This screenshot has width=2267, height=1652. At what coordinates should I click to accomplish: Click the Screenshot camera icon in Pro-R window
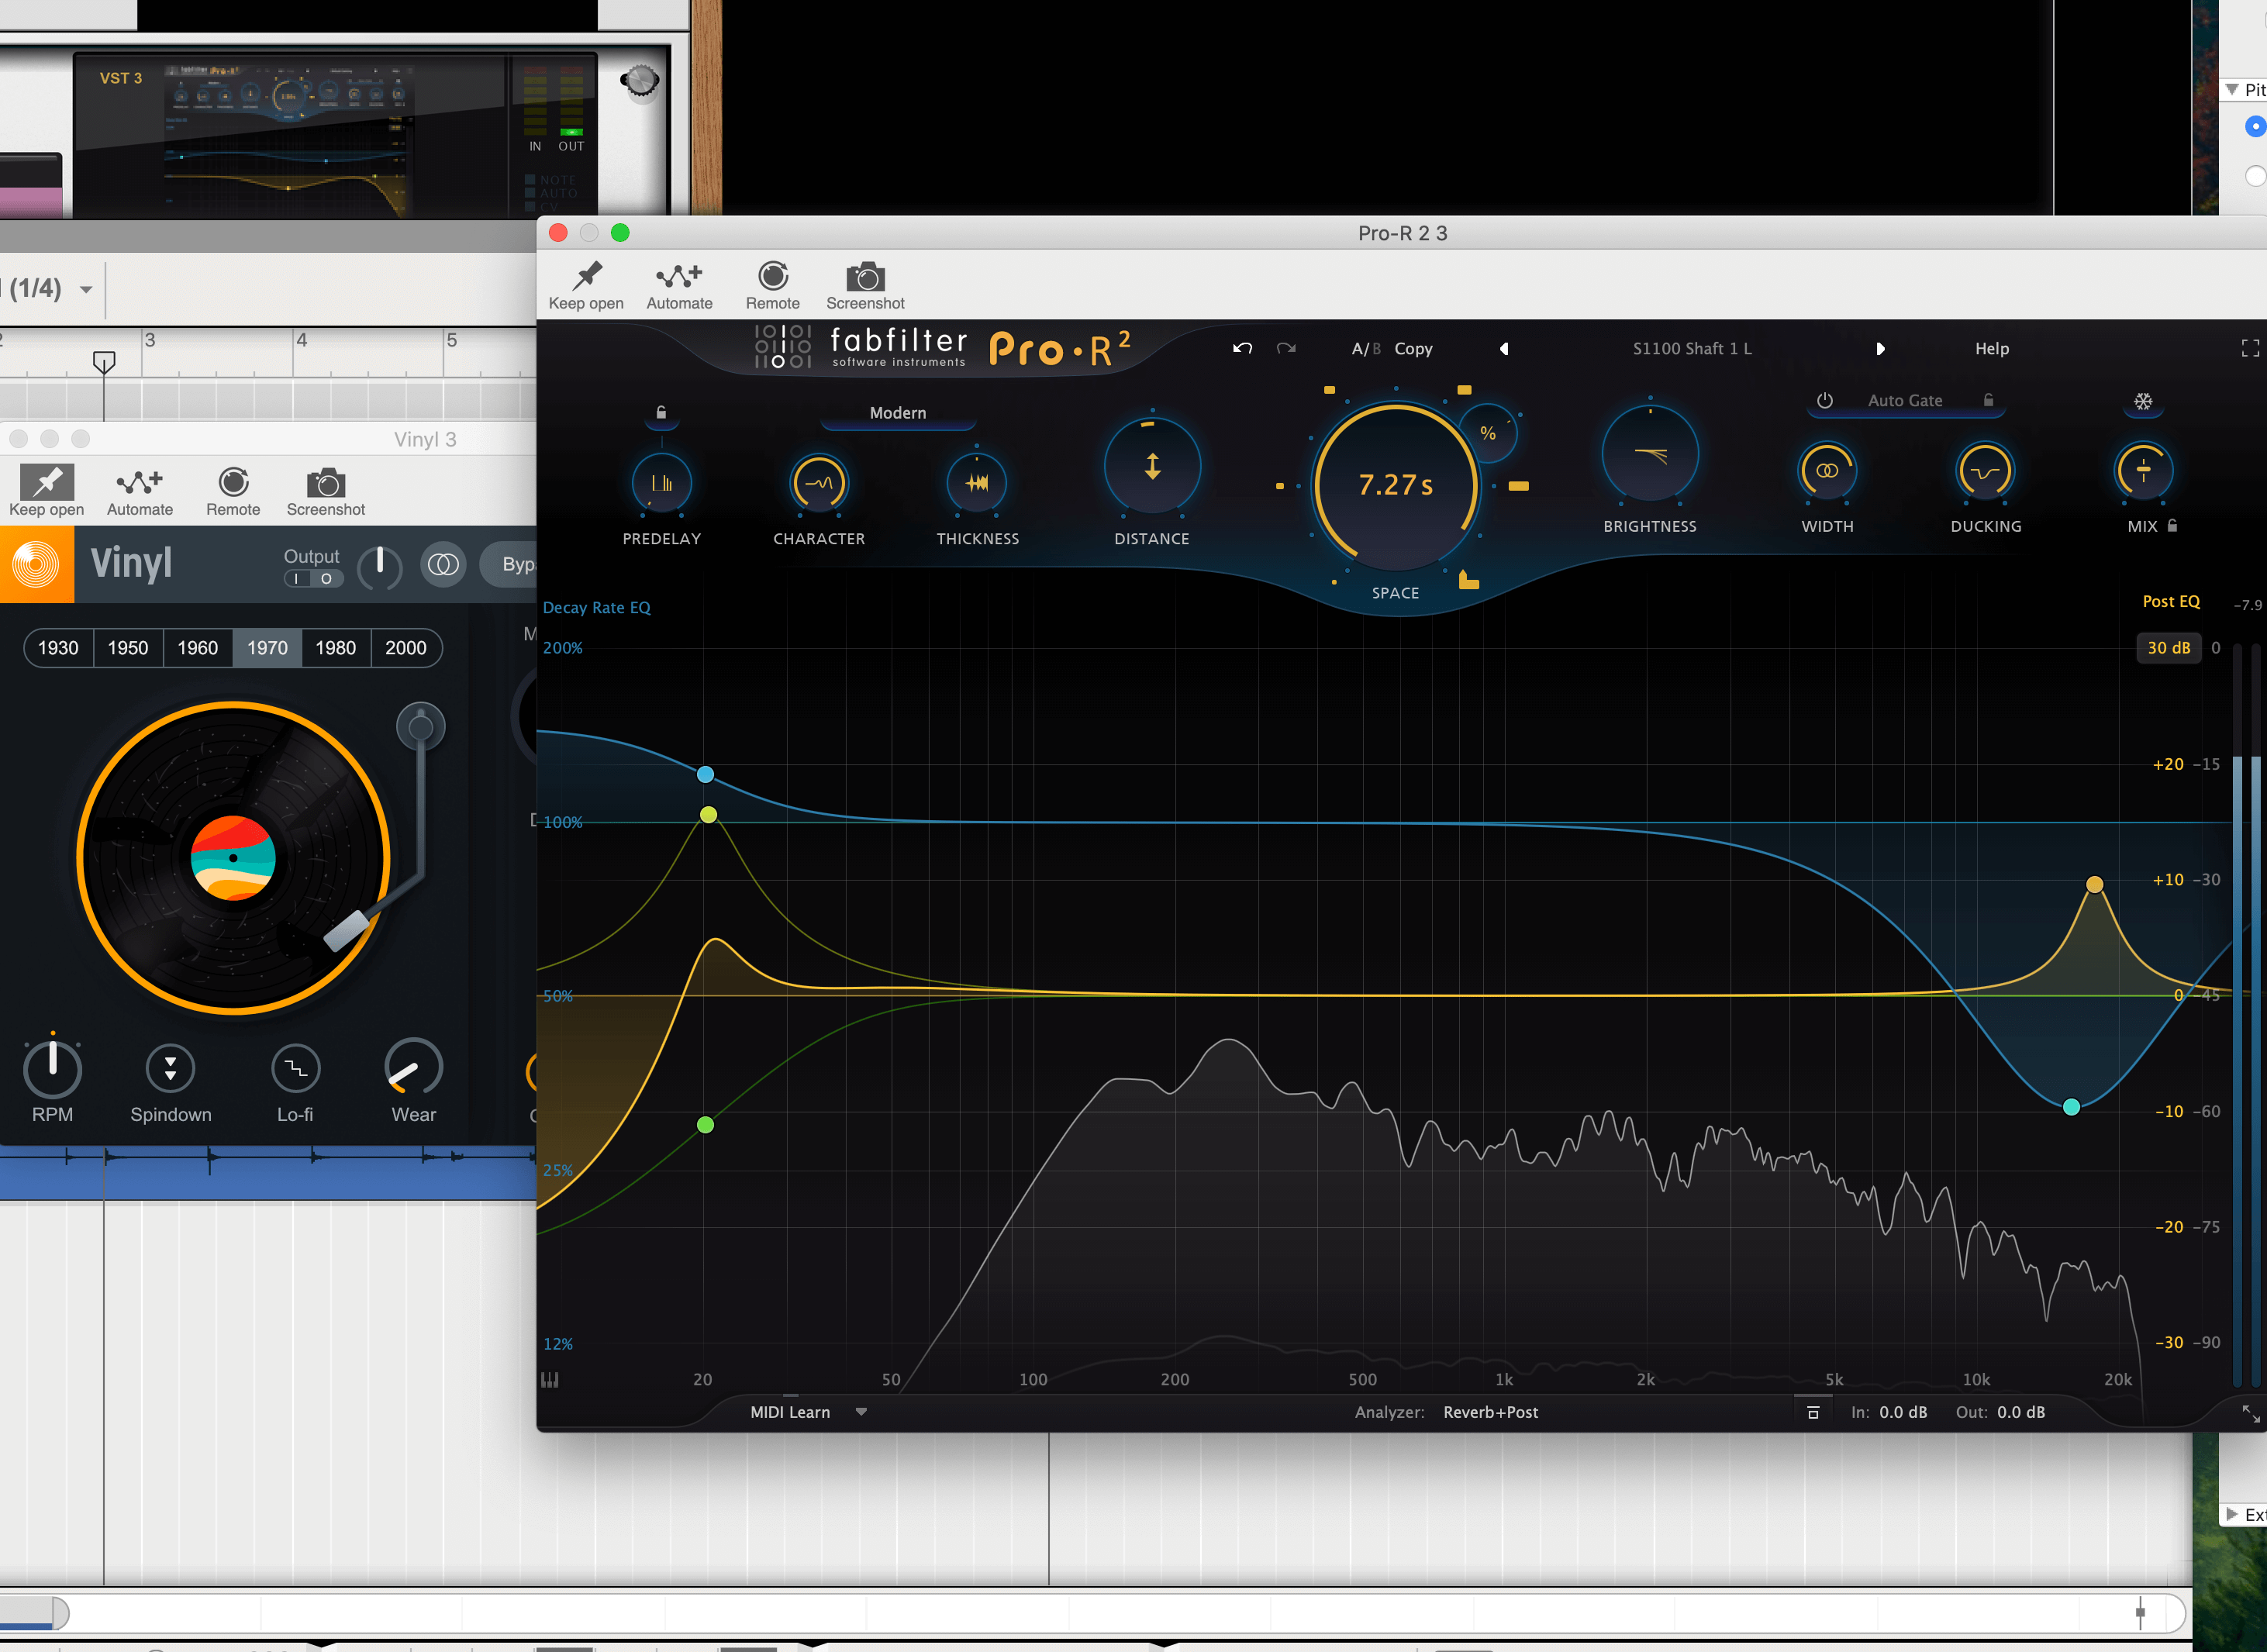click(x=865, y=277)
